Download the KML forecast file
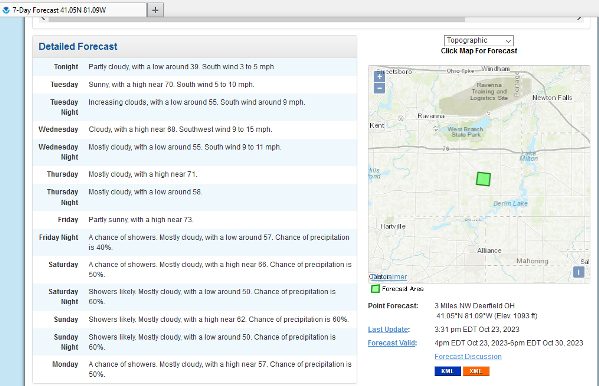599x386 pixels. (x=447, y=371)
